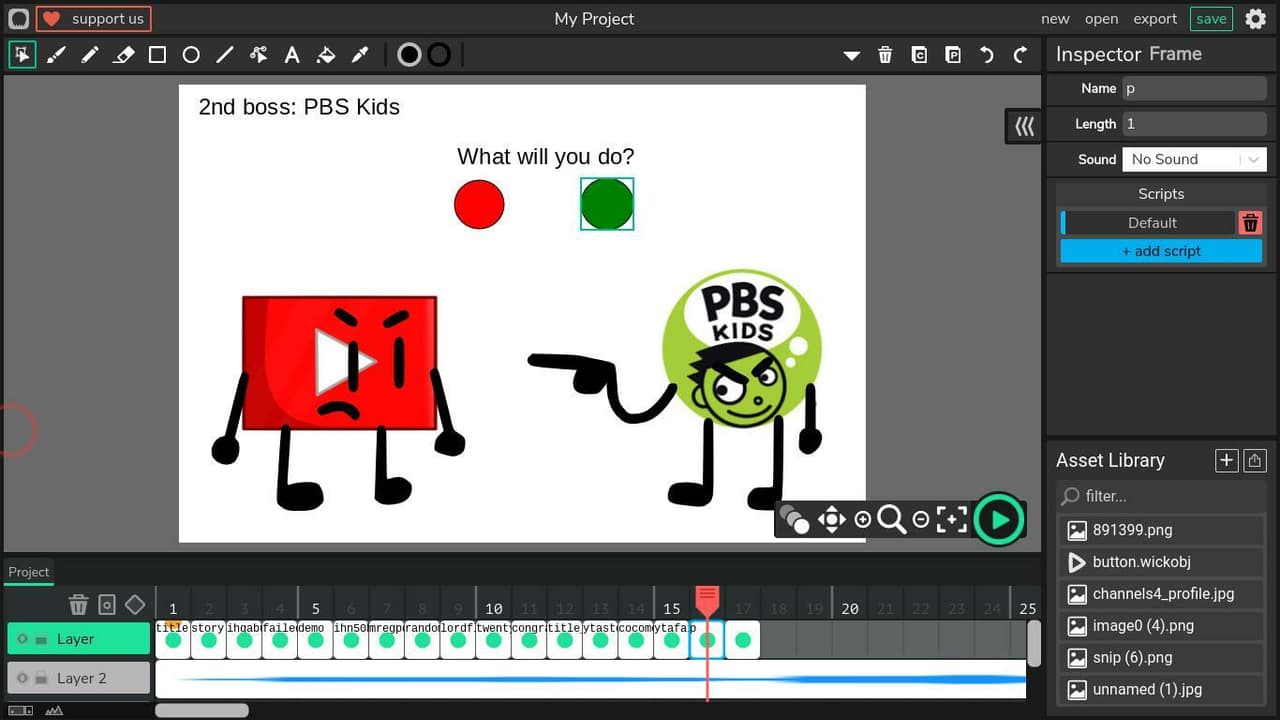Toggle the lock on Layer 2
1280x720 pixels.
pyautogui.click(x=41, y=678)
